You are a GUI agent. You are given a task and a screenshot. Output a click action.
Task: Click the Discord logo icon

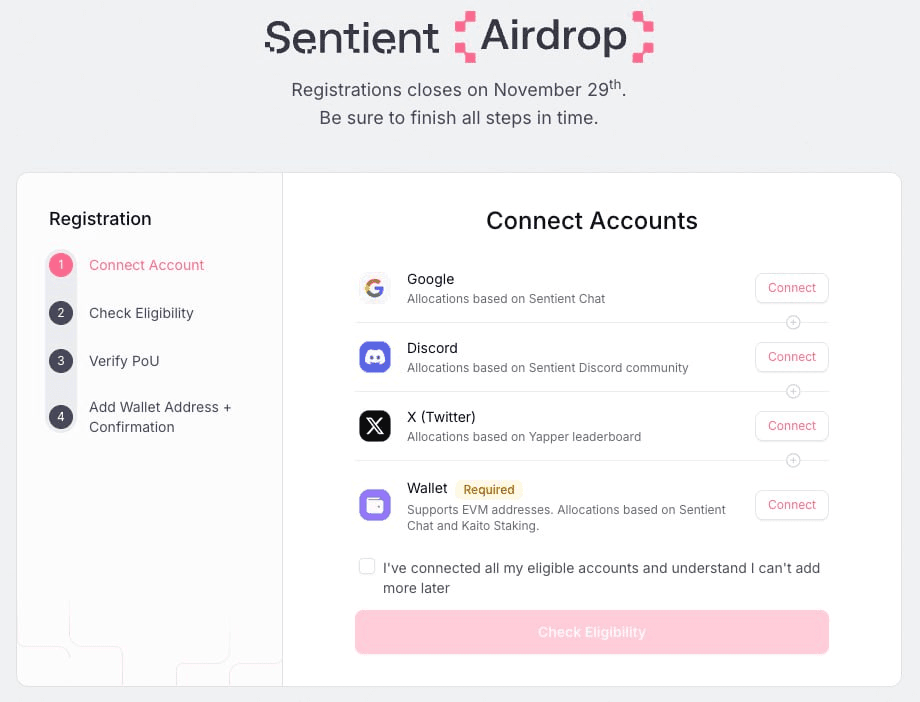[x=375, y=357]
